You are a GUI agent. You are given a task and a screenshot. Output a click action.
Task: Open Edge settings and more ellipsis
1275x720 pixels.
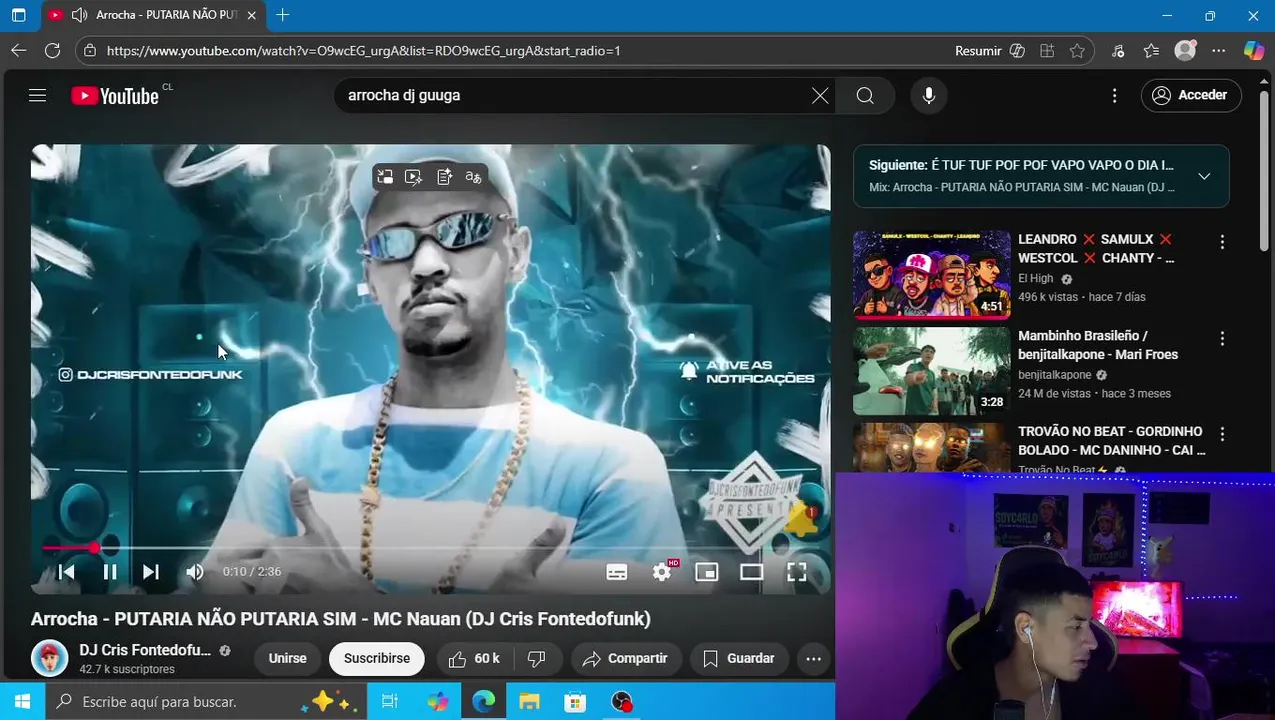1218,50
